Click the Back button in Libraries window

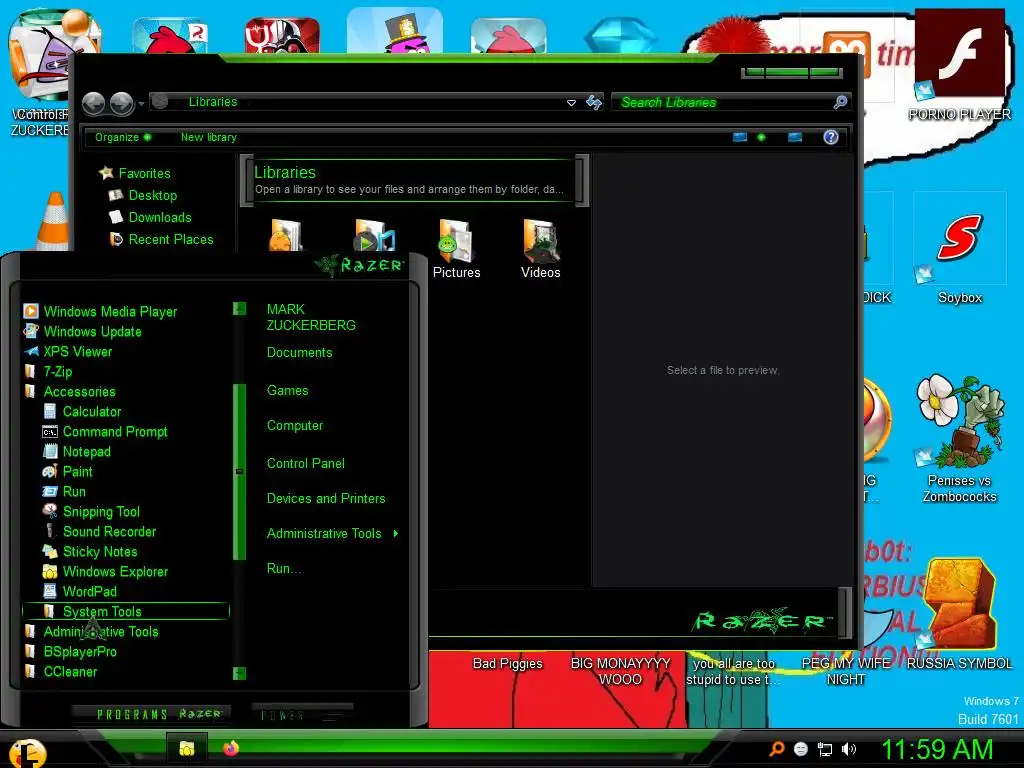(x=93, y=103)
